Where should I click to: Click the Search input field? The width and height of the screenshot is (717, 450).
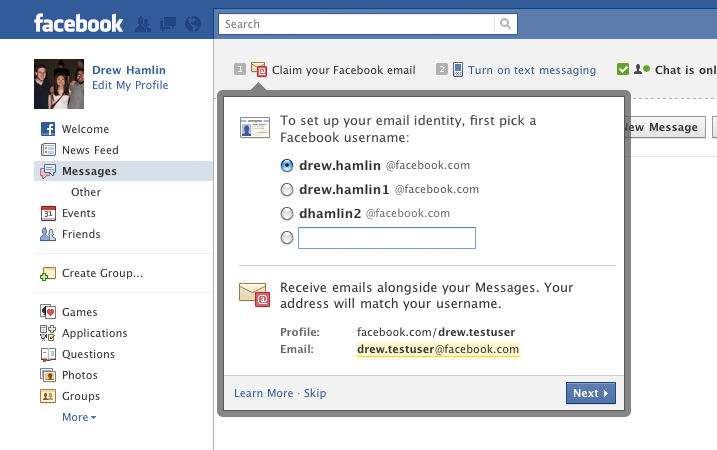357,24
